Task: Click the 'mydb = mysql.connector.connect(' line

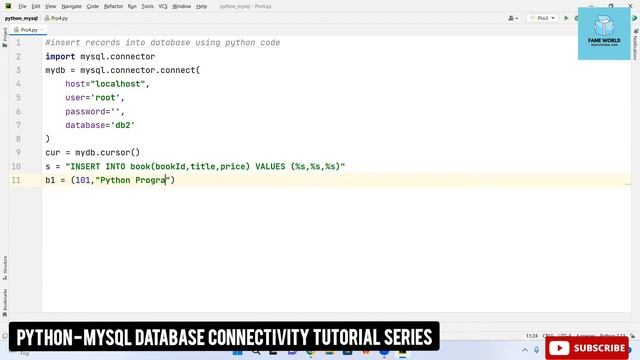Action: pyautogui.click(x=123, y=70)
